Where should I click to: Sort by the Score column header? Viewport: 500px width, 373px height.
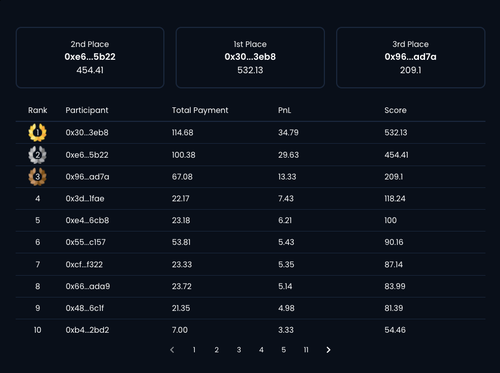coord(395,110)
